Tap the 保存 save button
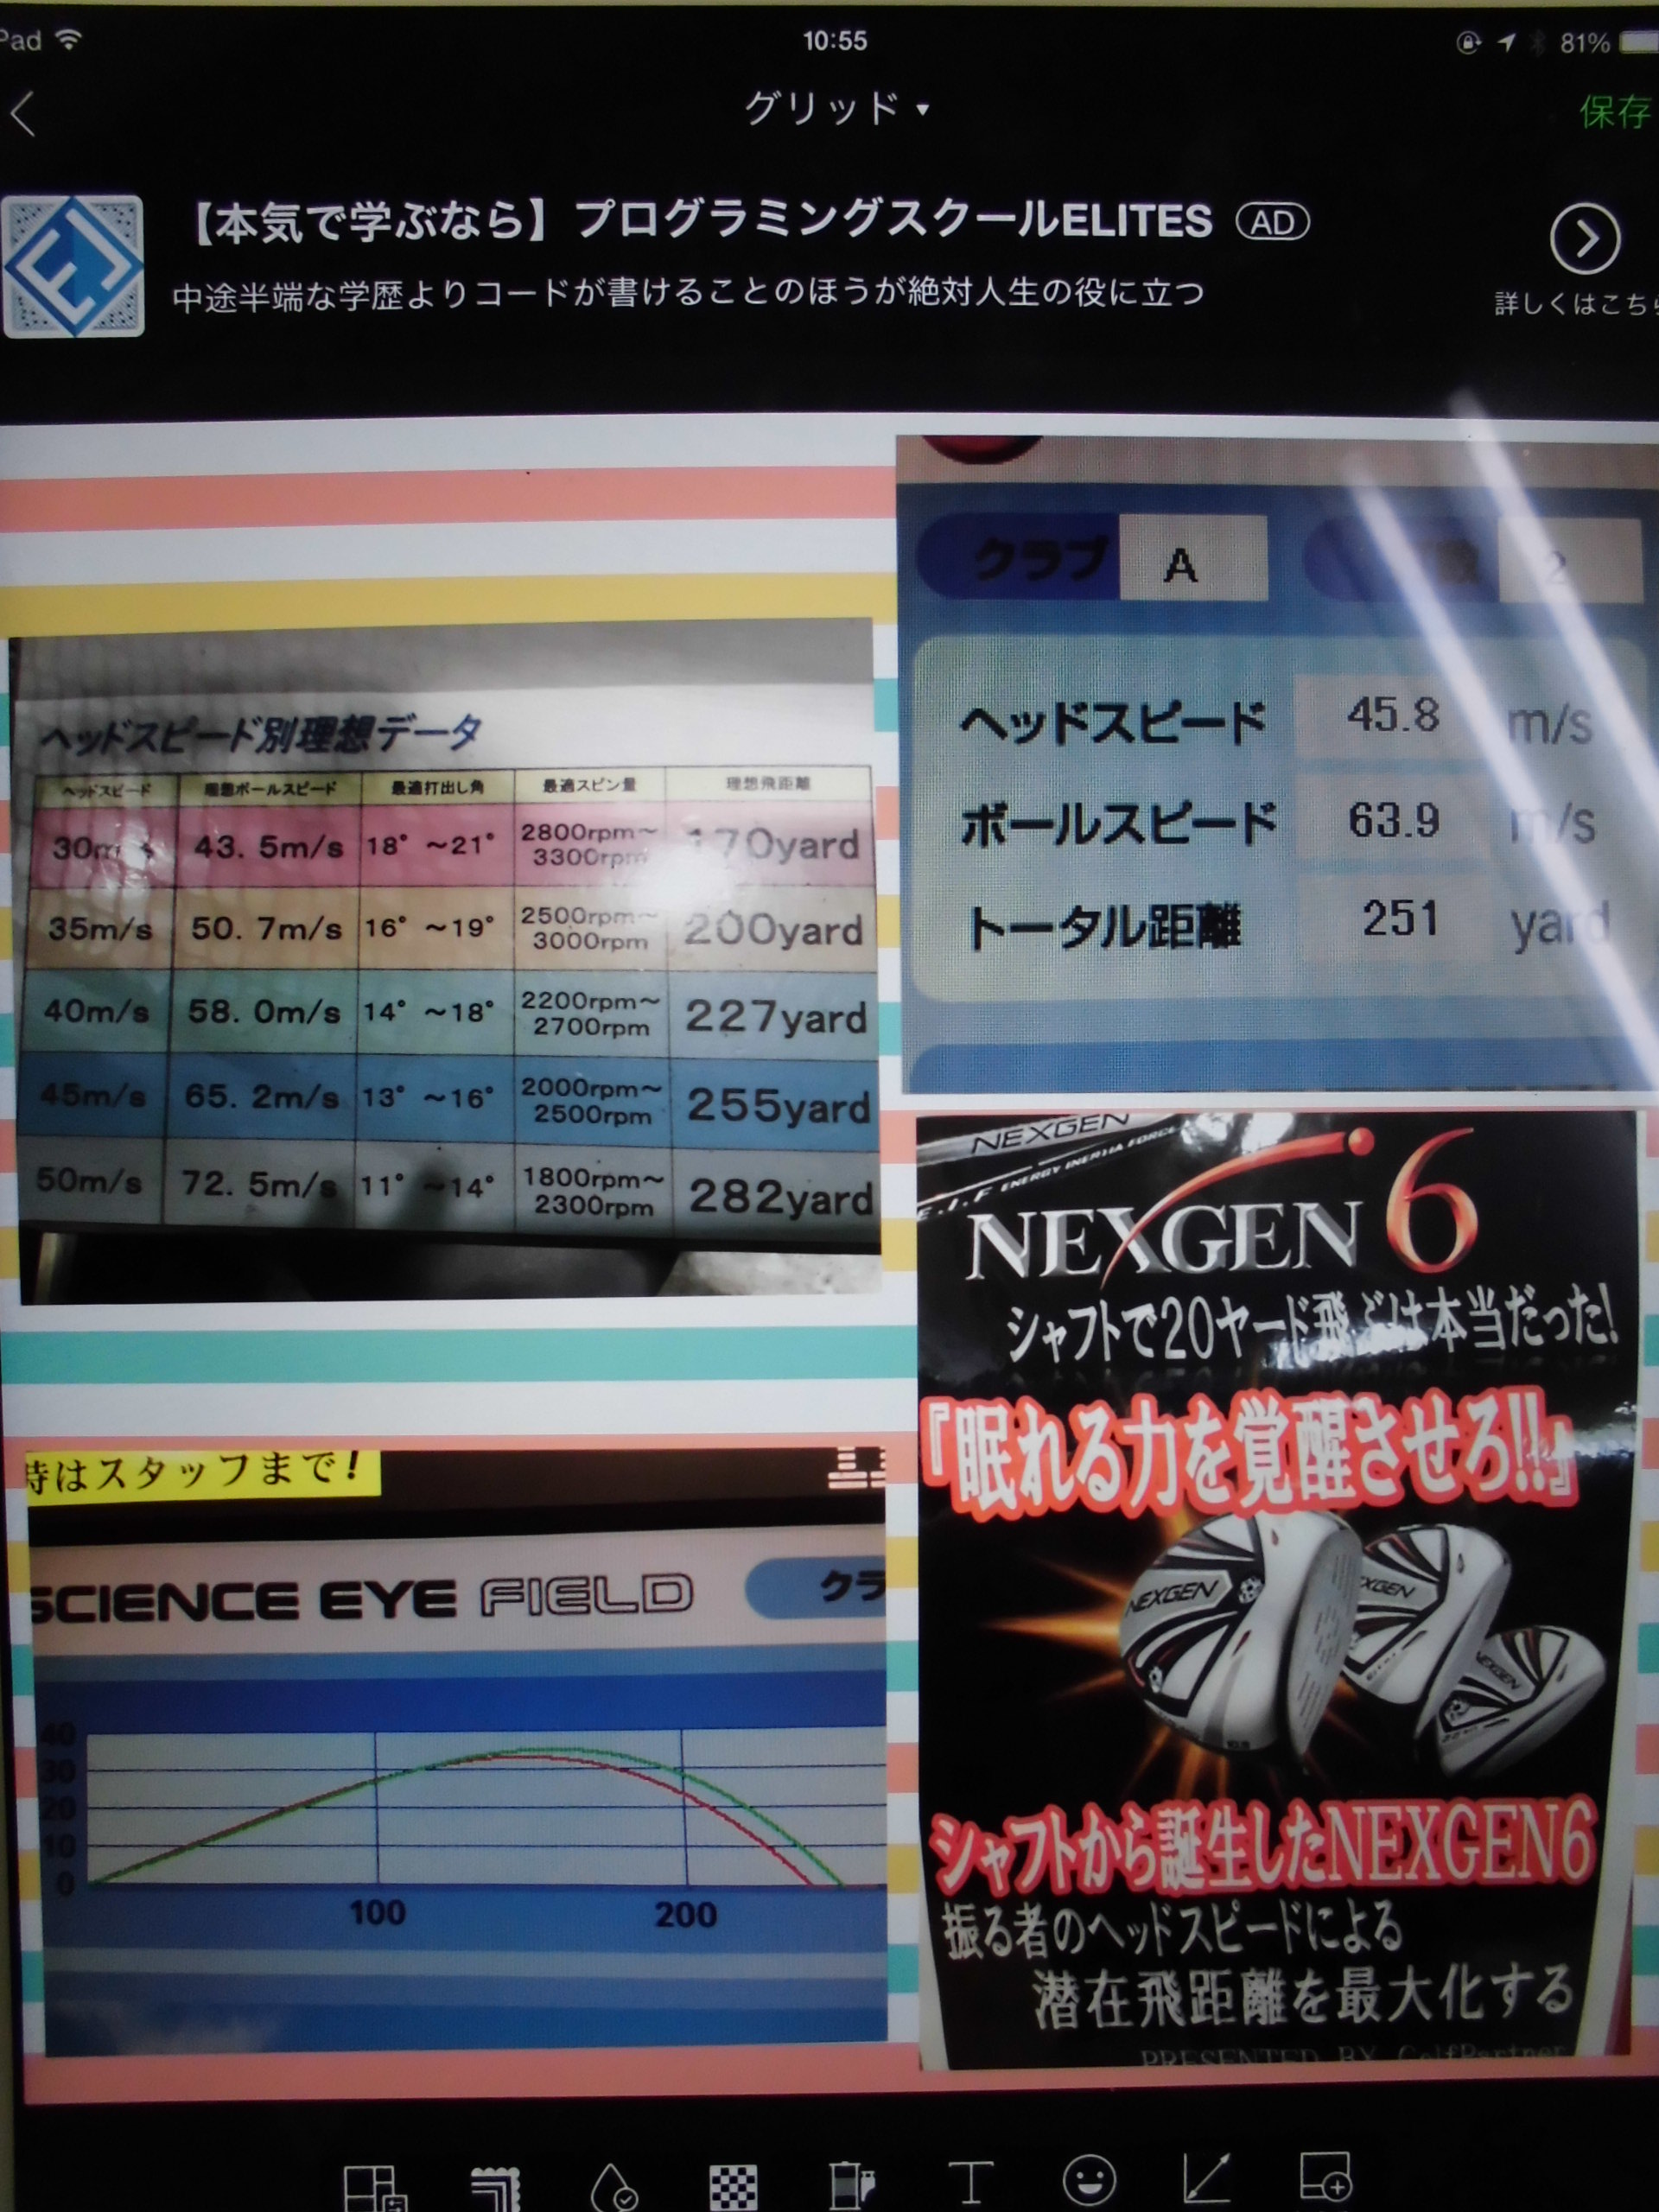 point(1615,112)
